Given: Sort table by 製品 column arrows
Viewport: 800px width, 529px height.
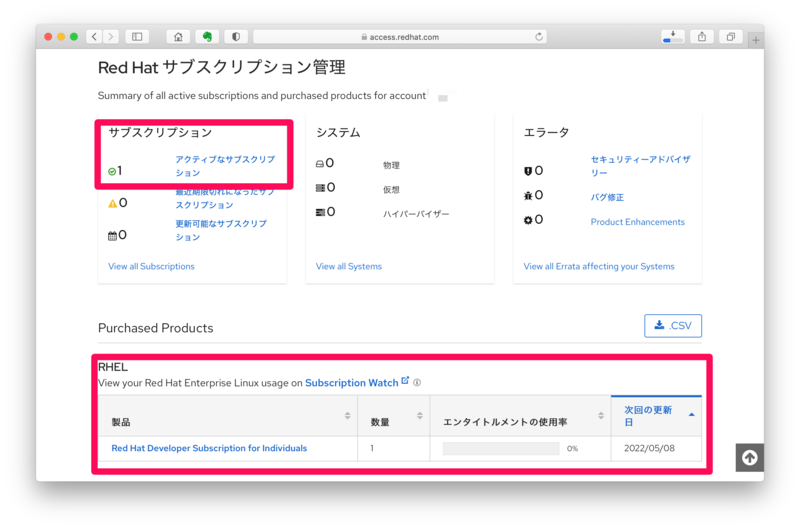Looking at the screenshot, I should pyautogui.click(x=347, y=416).
